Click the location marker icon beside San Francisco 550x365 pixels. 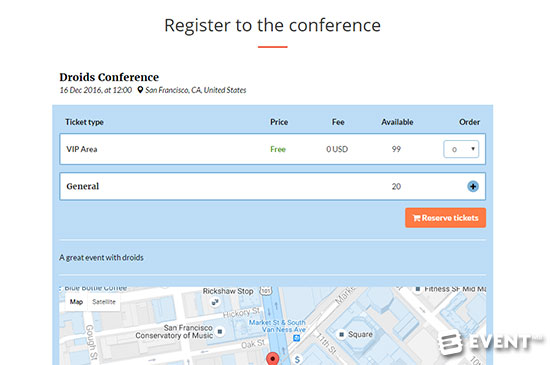[140, 90]
